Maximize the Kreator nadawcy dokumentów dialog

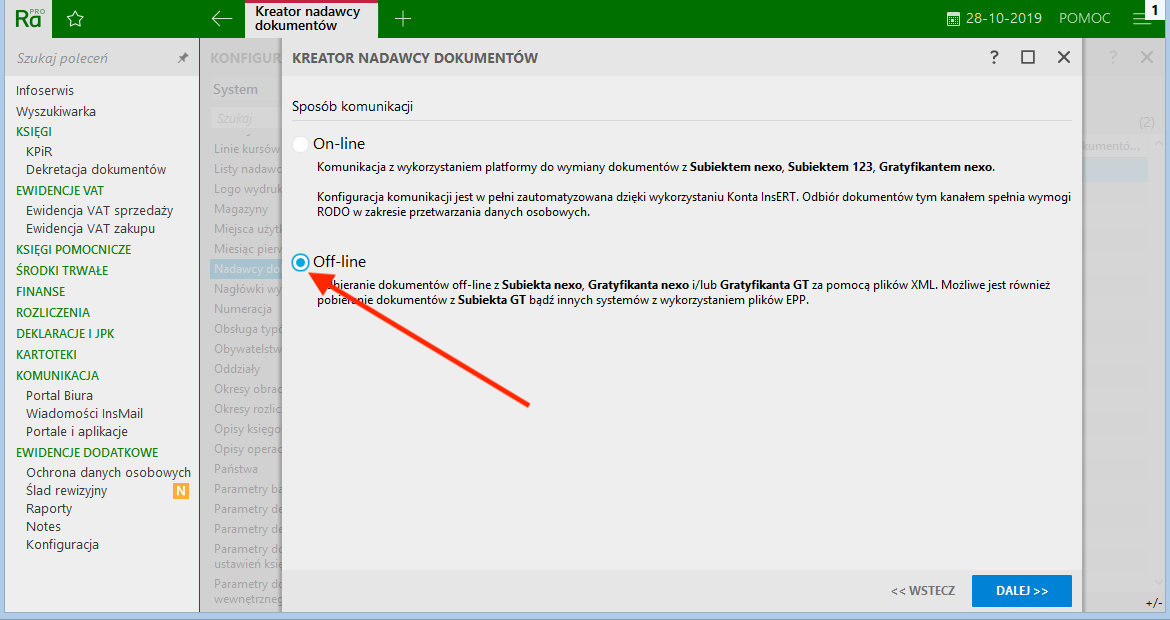[1028, 58]
